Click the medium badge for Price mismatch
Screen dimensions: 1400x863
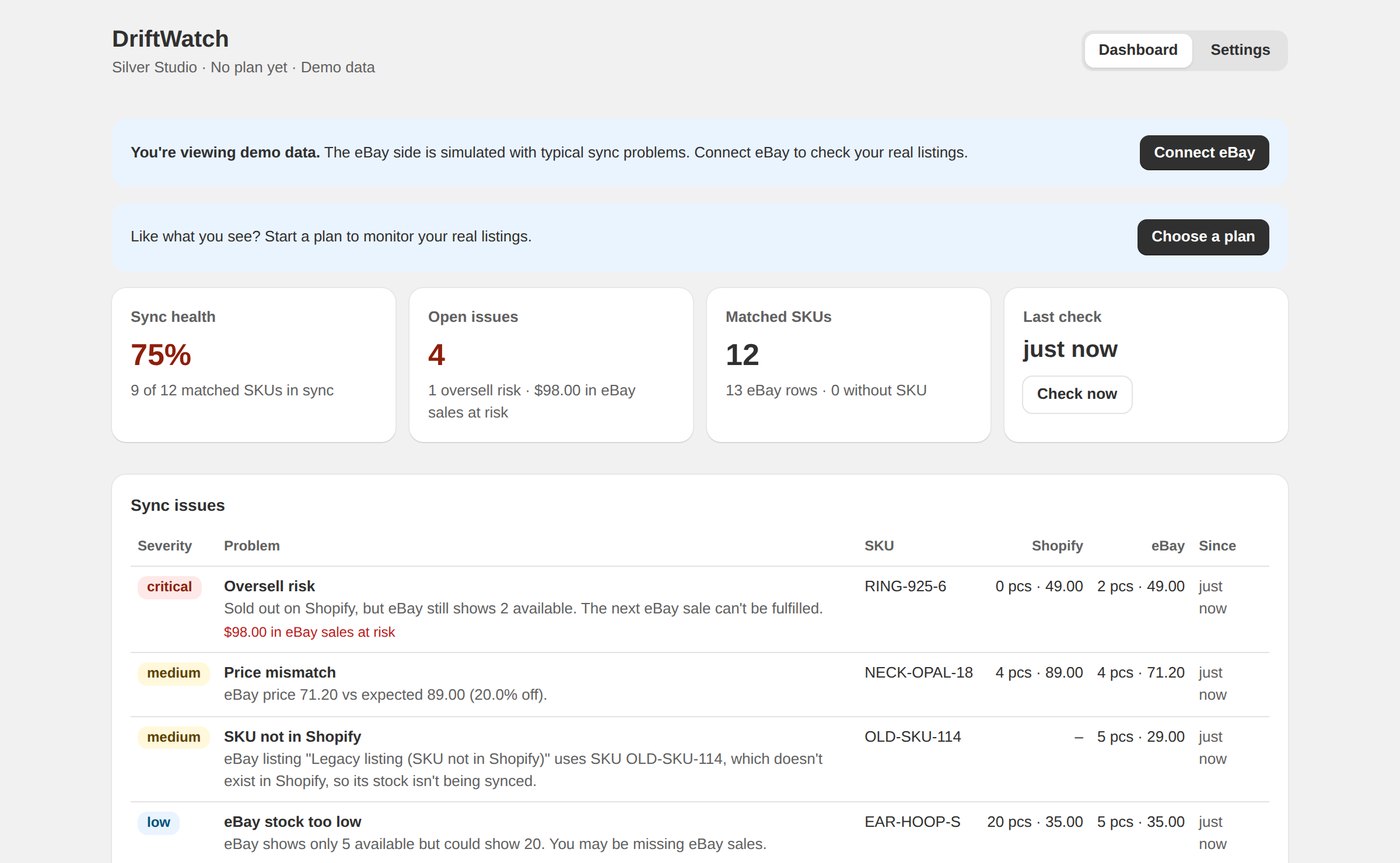(x=173, y=673)
